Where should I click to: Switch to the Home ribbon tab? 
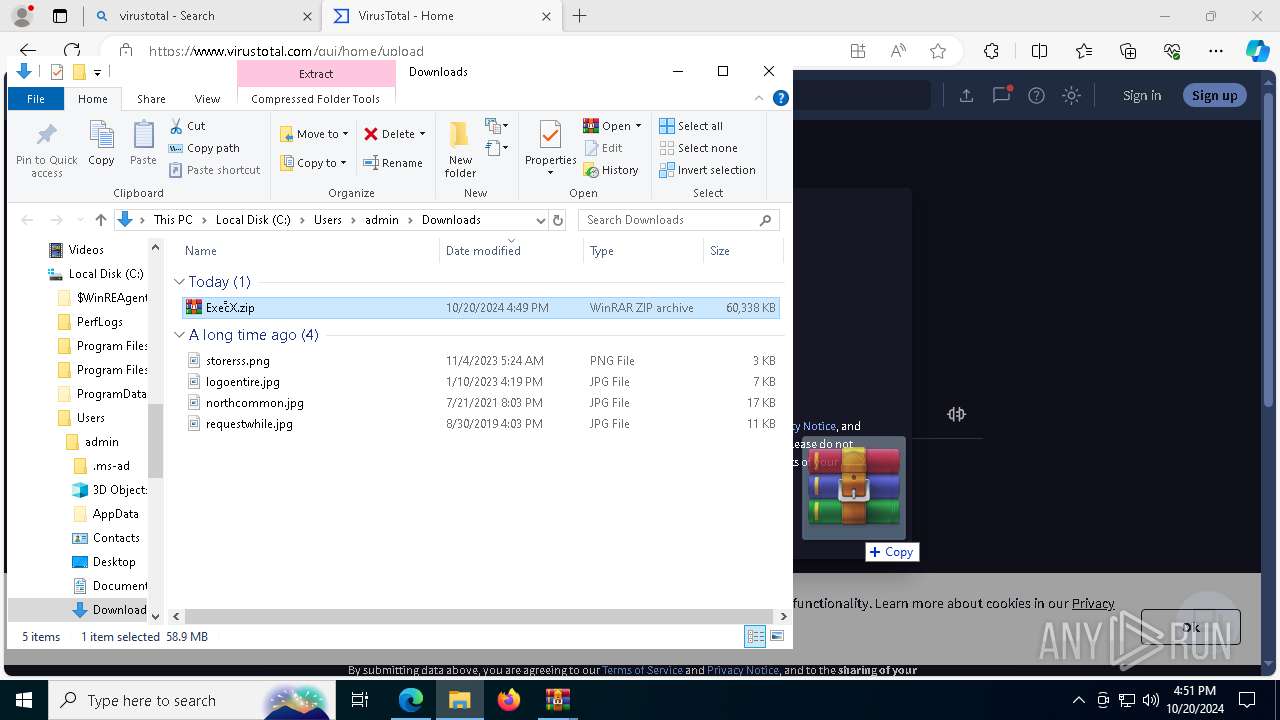[93, 99]
